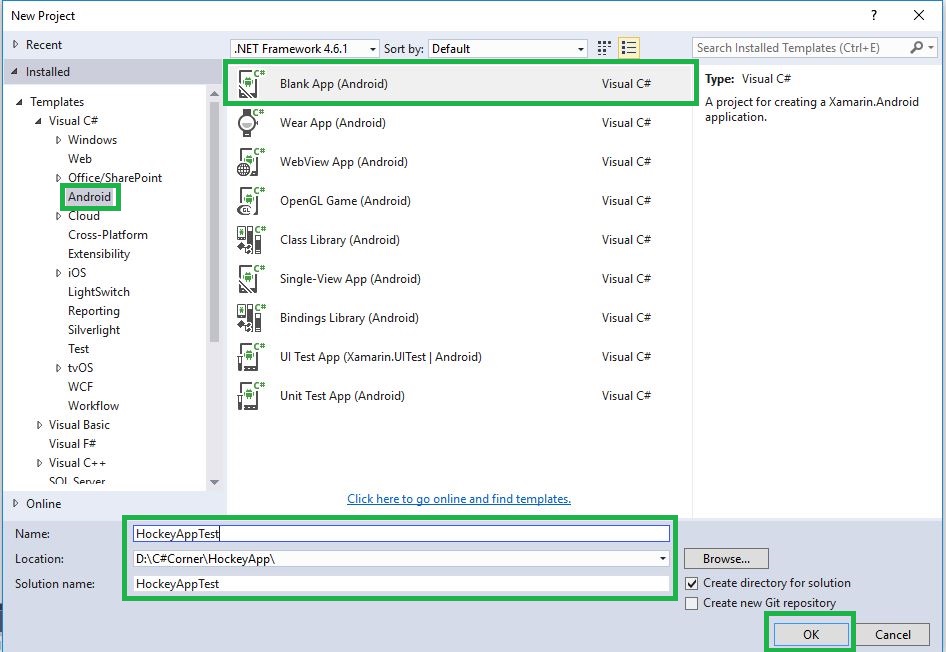
Task: Open the help question mark
Action: tap(874, 15)
